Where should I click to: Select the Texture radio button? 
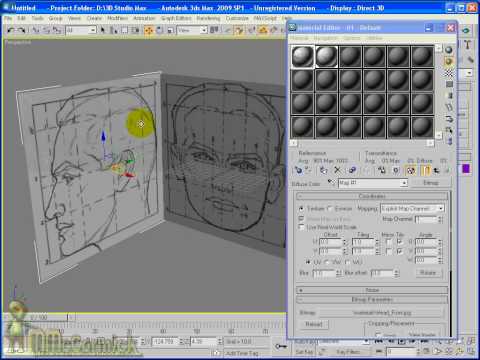[x=301, y=209]
